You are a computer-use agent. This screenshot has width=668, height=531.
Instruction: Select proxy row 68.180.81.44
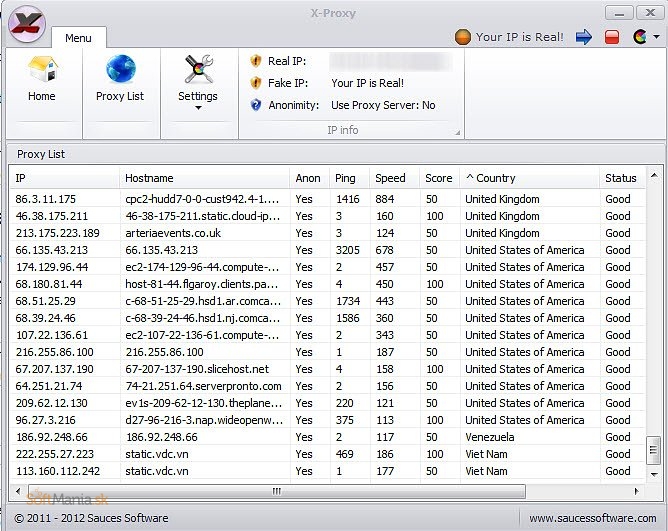pyautogui.click(x=327, y=284)
